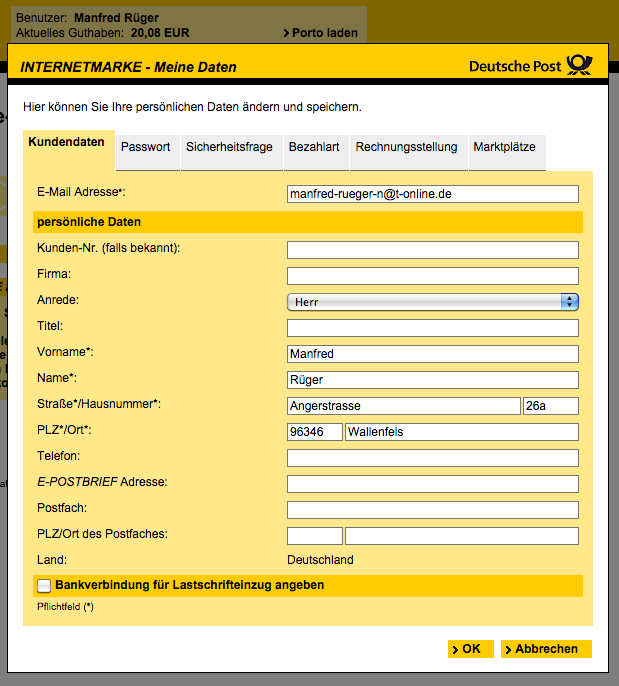
Task: Click the Deutsche Post horn logo
Action: click(x=579, y=66)
